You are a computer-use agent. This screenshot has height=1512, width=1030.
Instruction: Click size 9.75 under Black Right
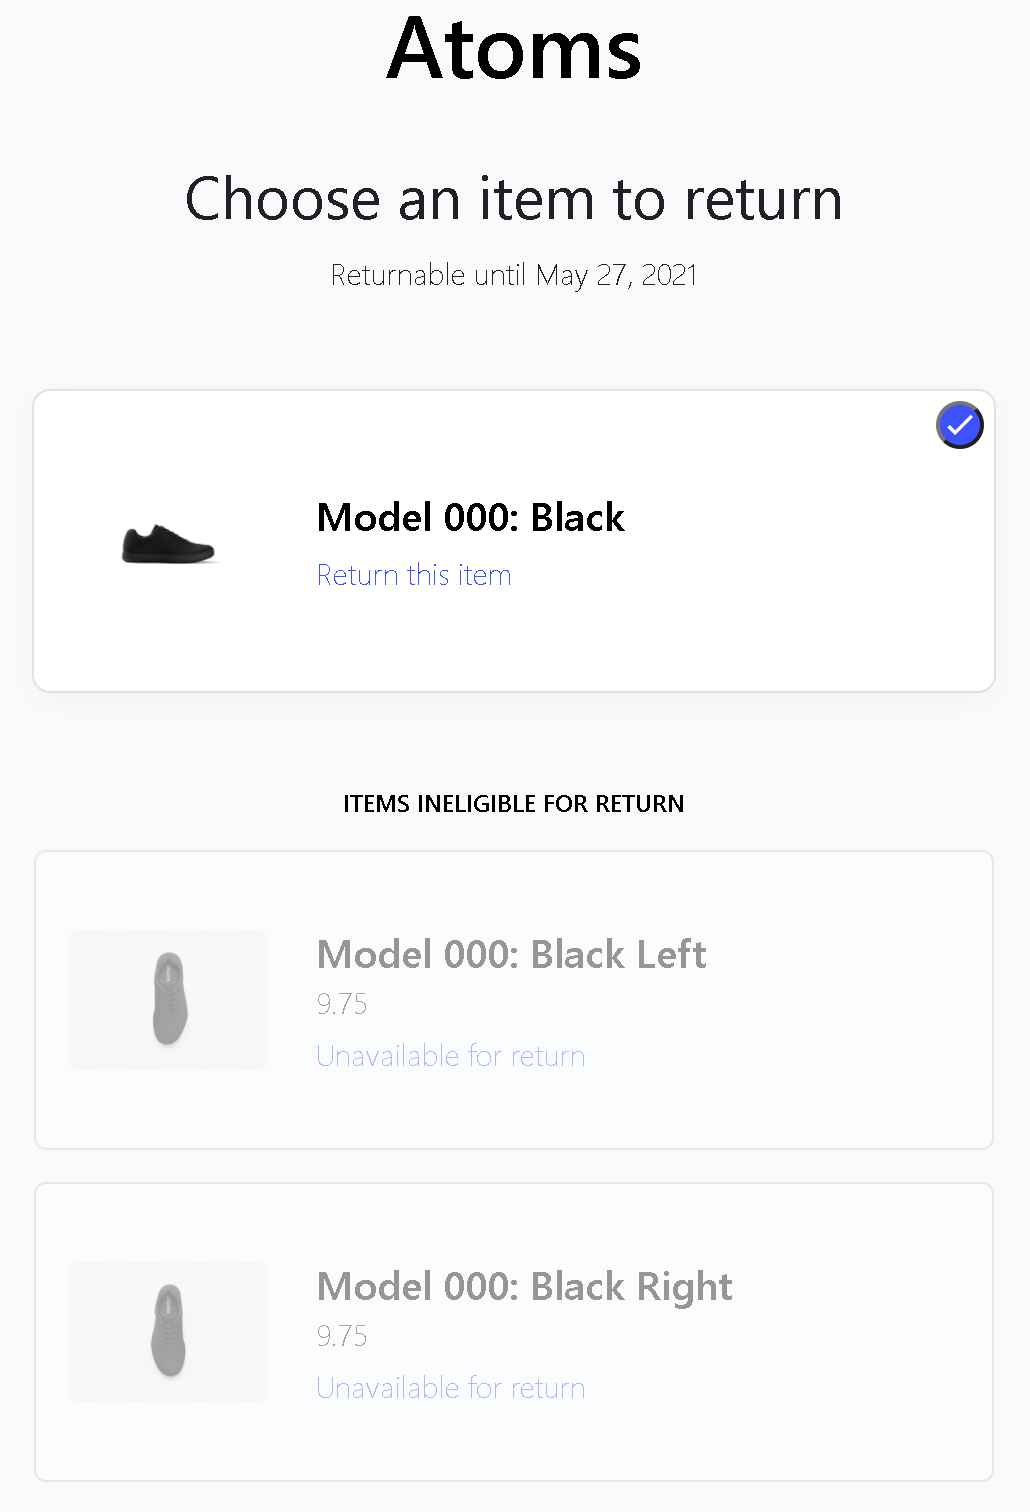point(342,1336)
